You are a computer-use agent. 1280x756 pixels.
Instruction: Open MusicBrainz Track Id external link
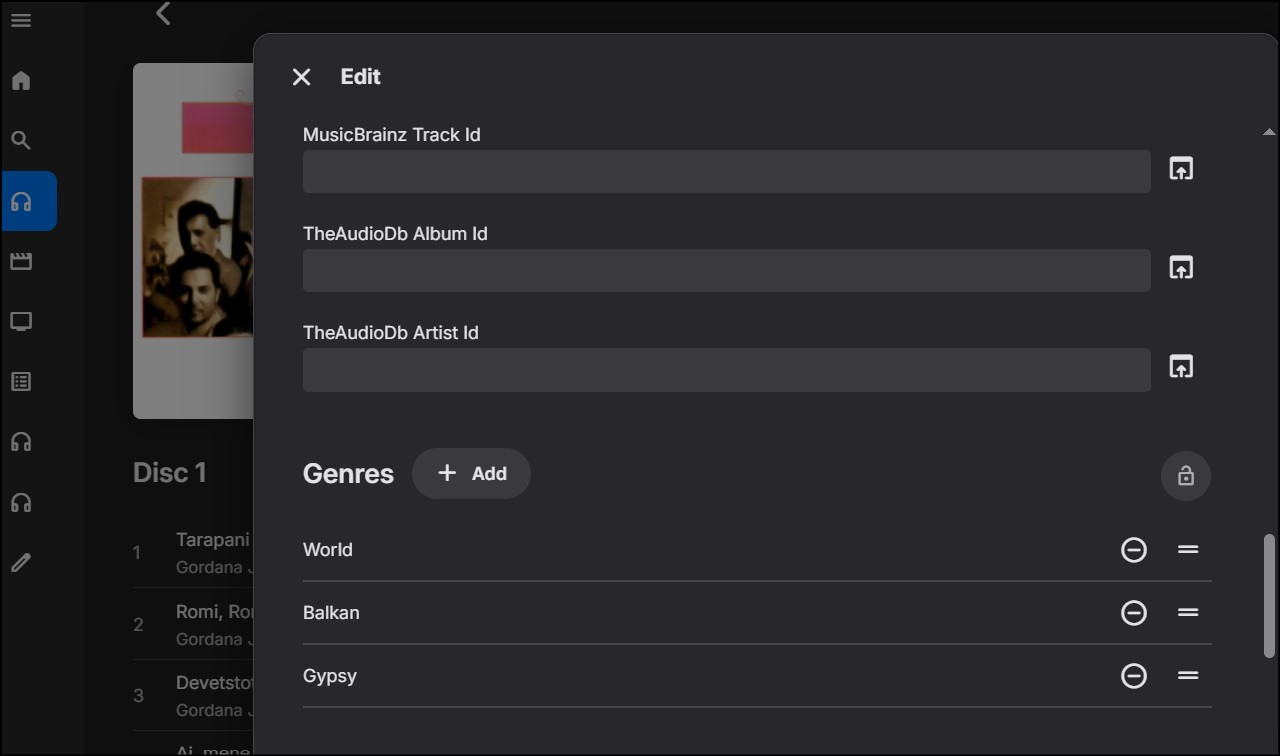pyautogui.click(x=1181, y=169)
